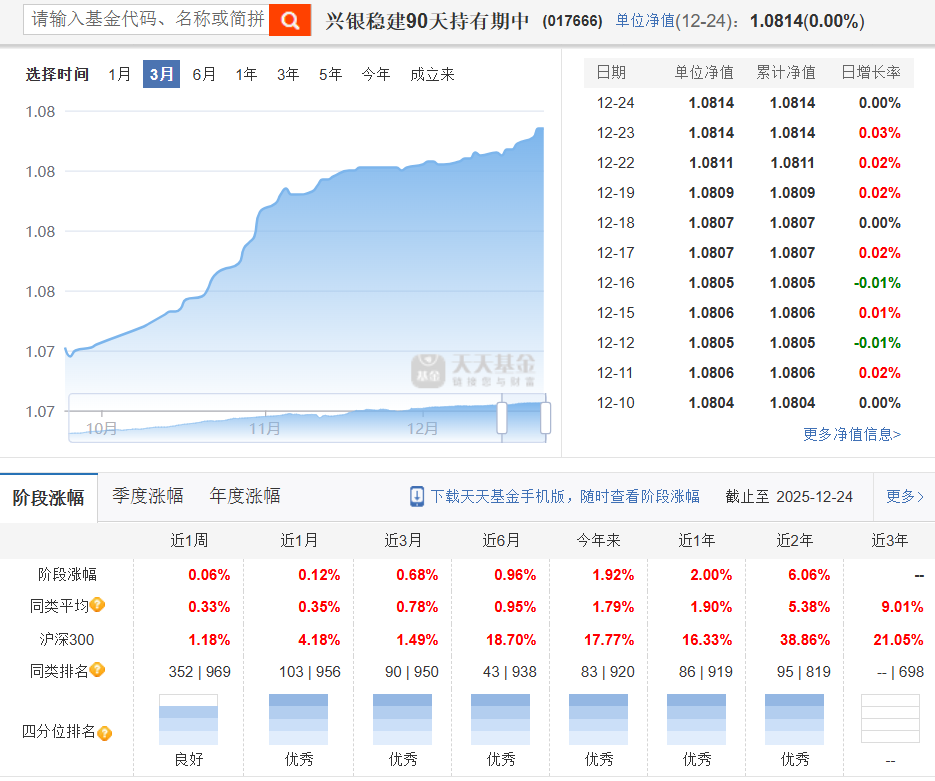Select the 3月 time range
Image resolution: width=935 pixels, height=781 pixels.
tap(161, 74)
